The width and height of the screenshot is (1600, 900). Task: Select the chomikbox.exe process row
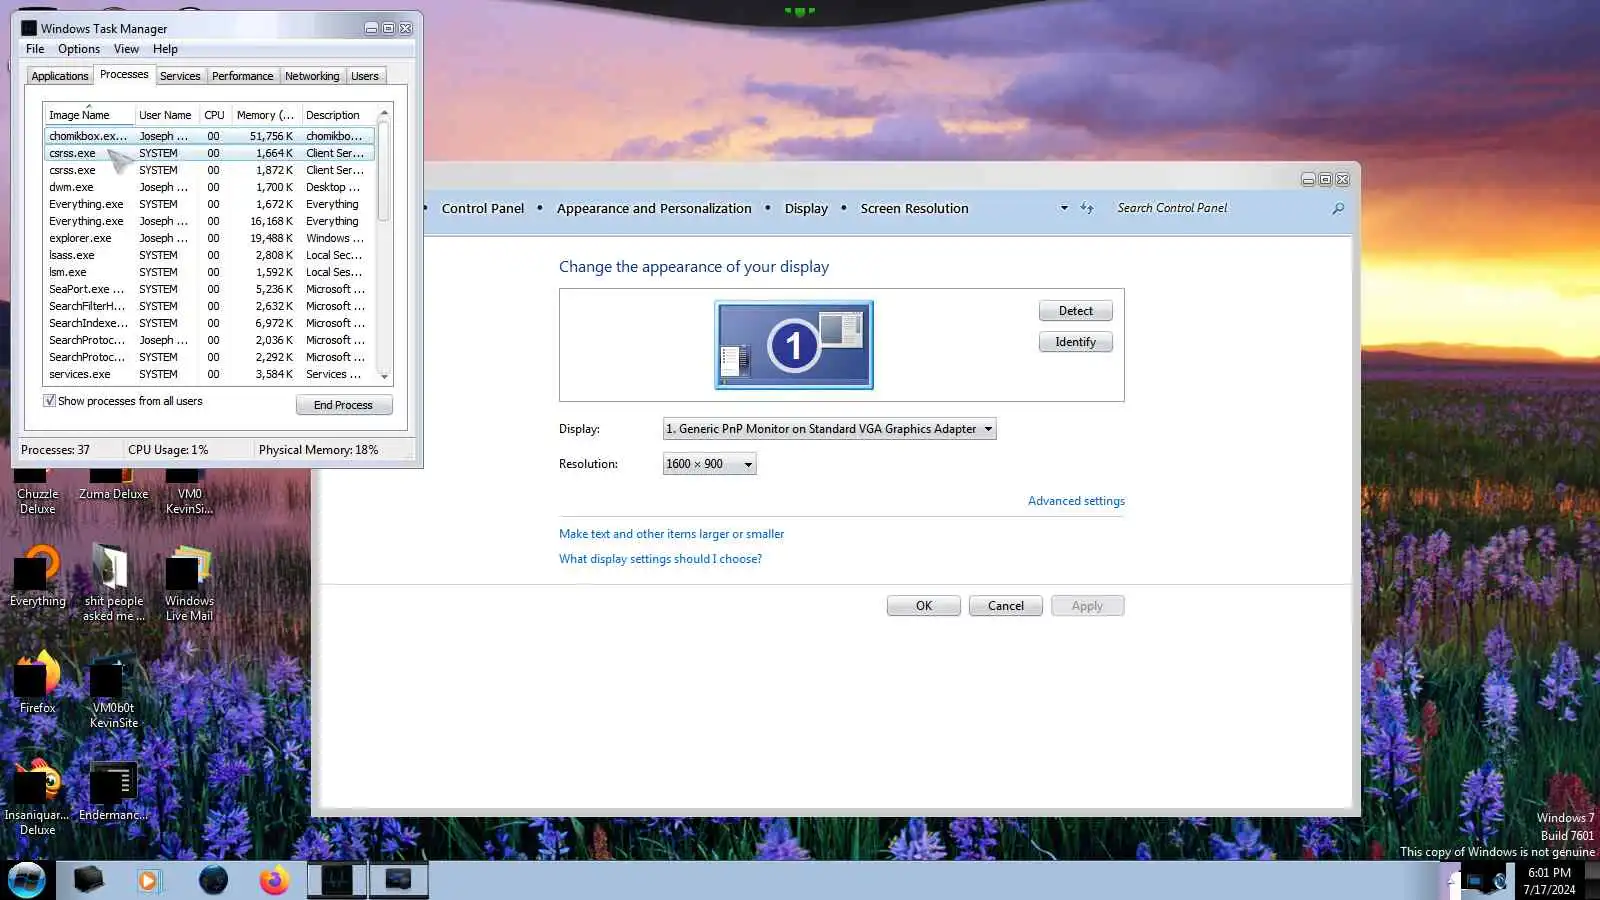click(x=209, y=136)
